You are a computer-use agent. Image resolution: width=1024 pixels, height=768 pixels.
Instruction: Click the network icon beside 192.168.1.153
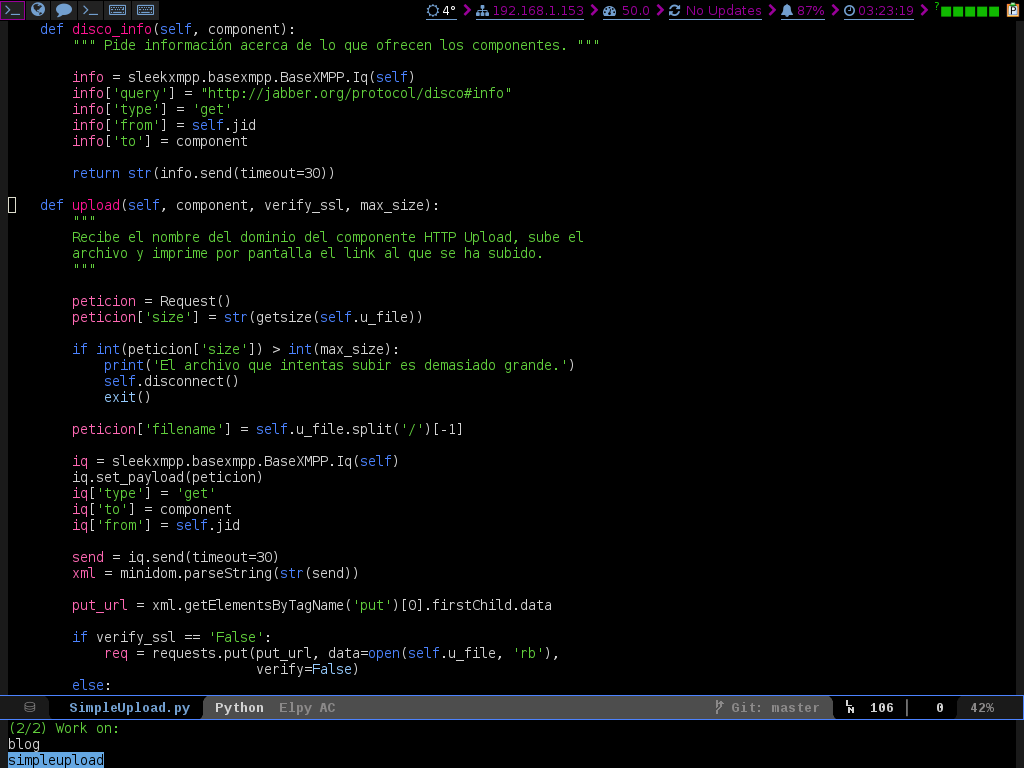(x=482, y=10)
